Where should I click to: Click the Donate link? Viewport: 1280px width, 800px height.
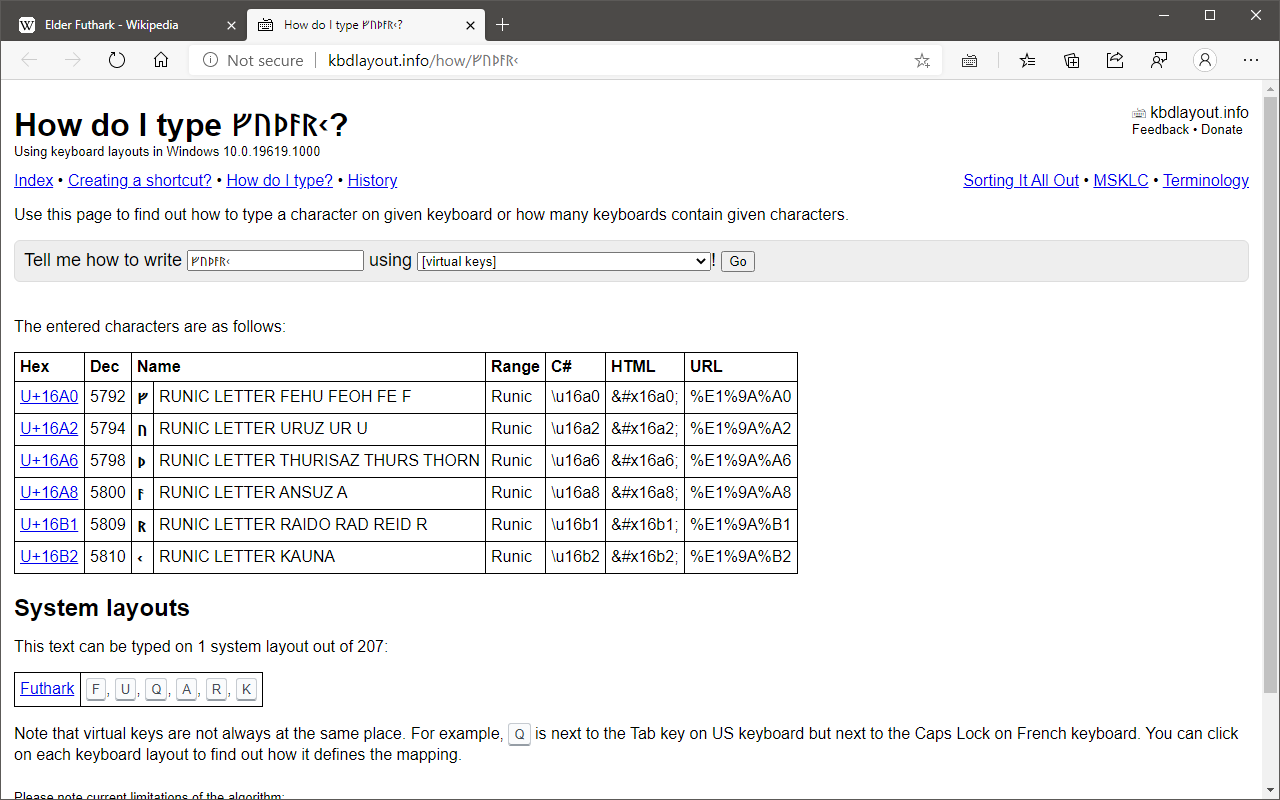click(x=1222, y=129)
